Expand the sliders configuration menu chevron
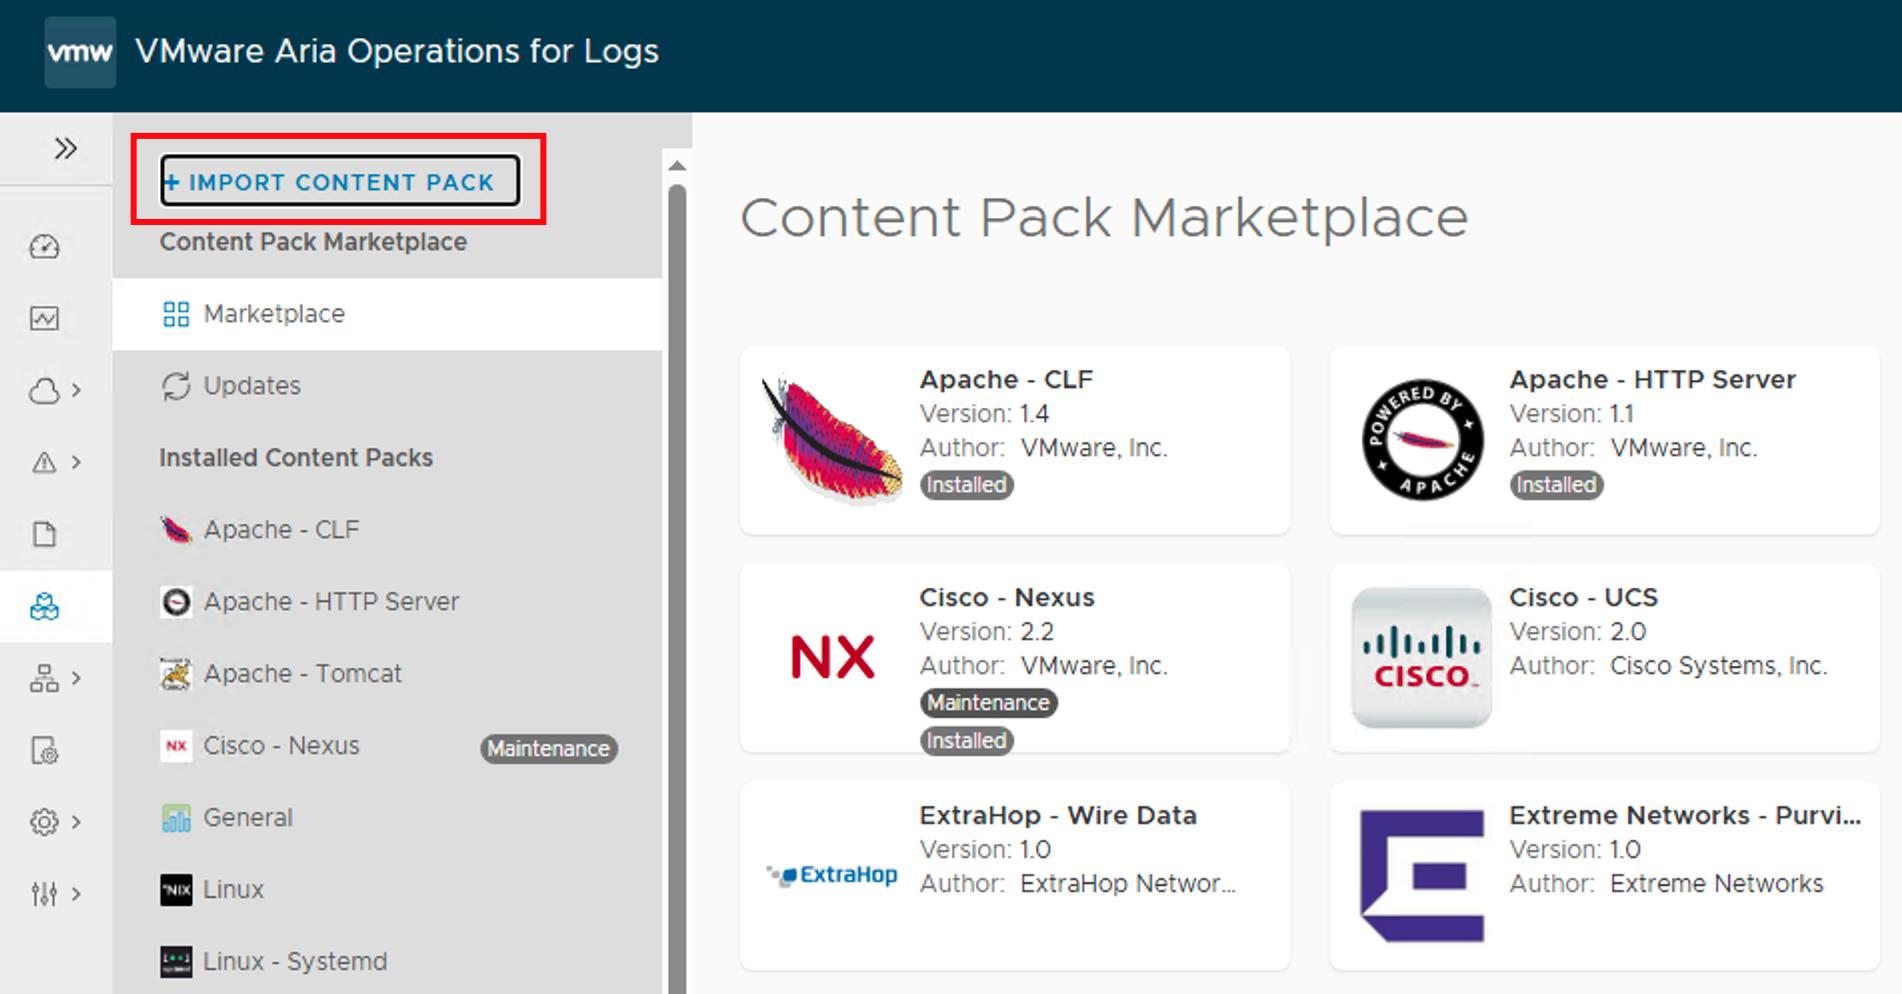This screenshot has width=1902, height=994. (77, 894)
